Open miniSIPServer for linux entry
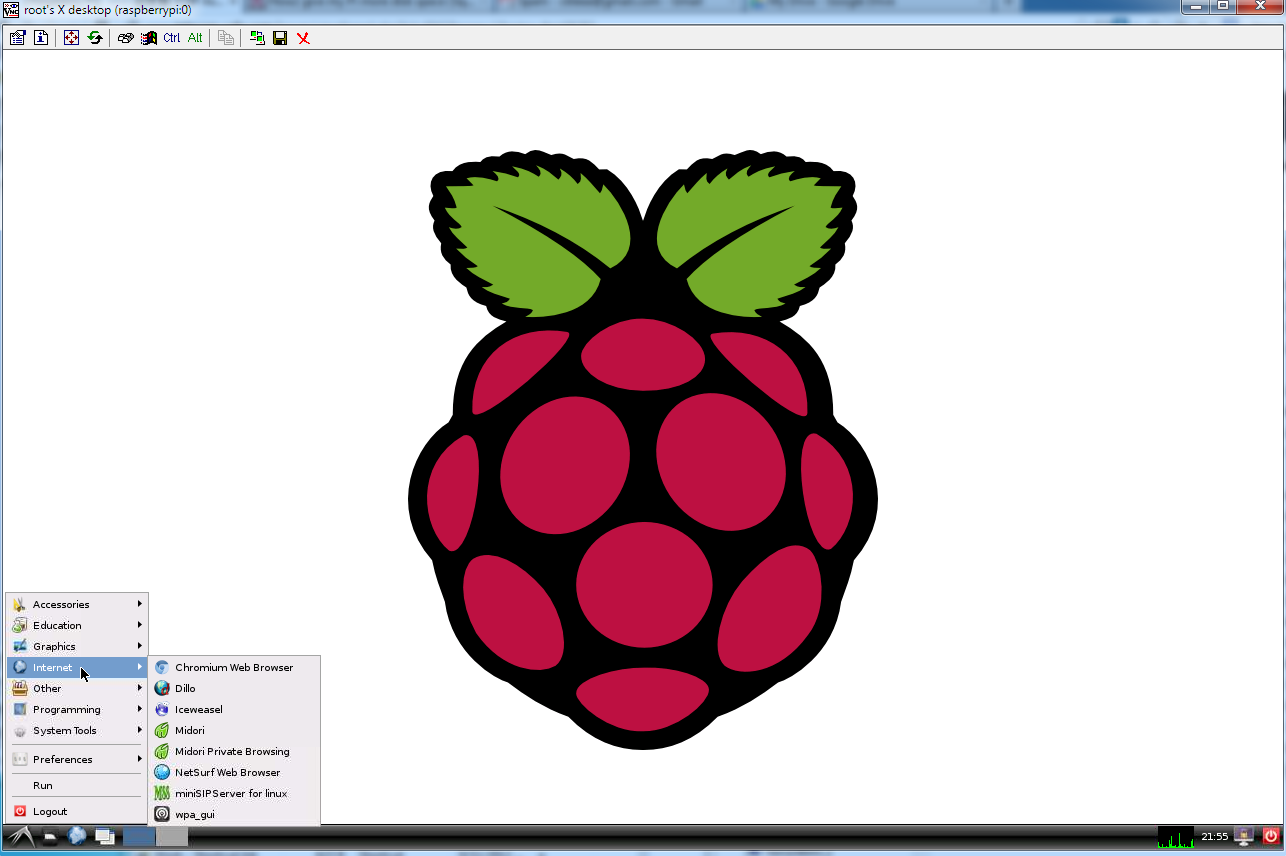This screenshot has width=1286, height=856. click(234, 793)
